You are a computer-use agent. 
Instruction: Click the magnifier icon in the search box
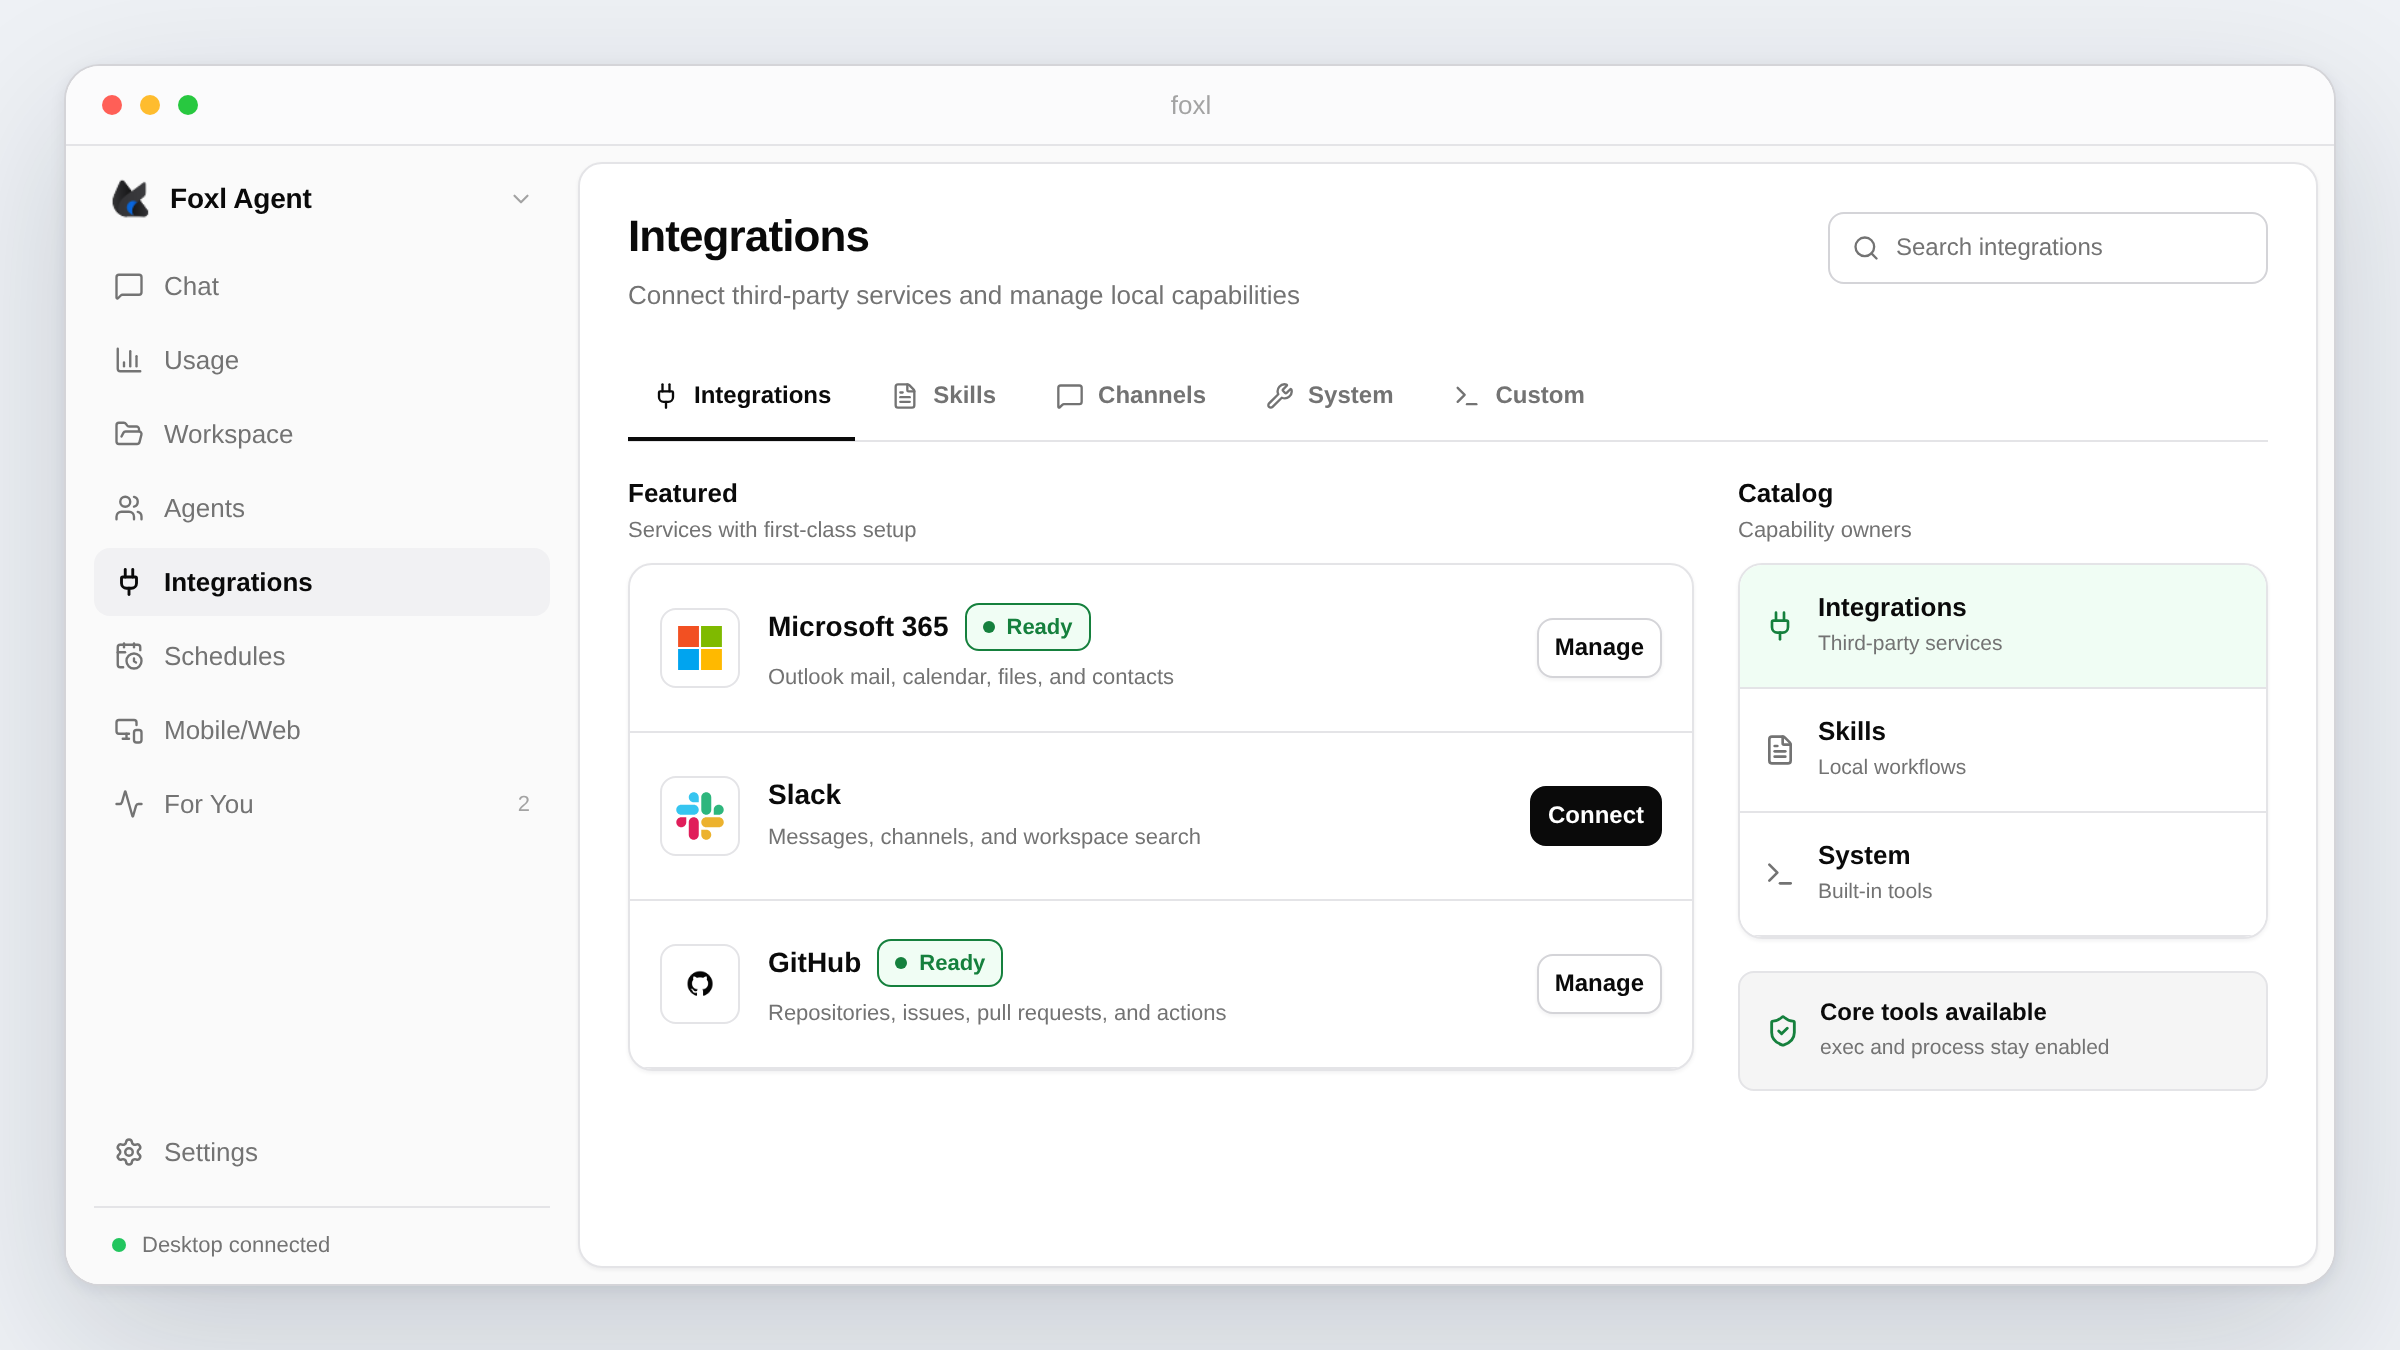click(x=1866, y=248)
